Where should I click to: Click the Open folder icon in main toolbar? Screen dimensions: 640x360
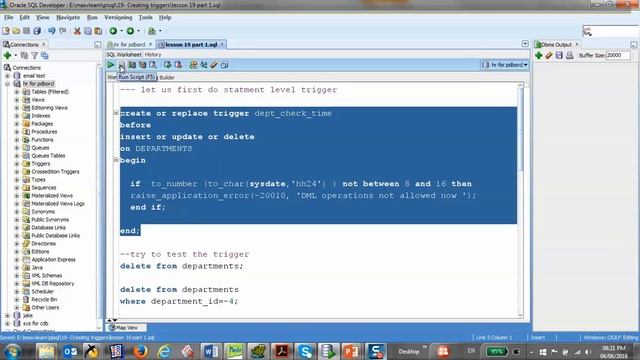(16, 31)
